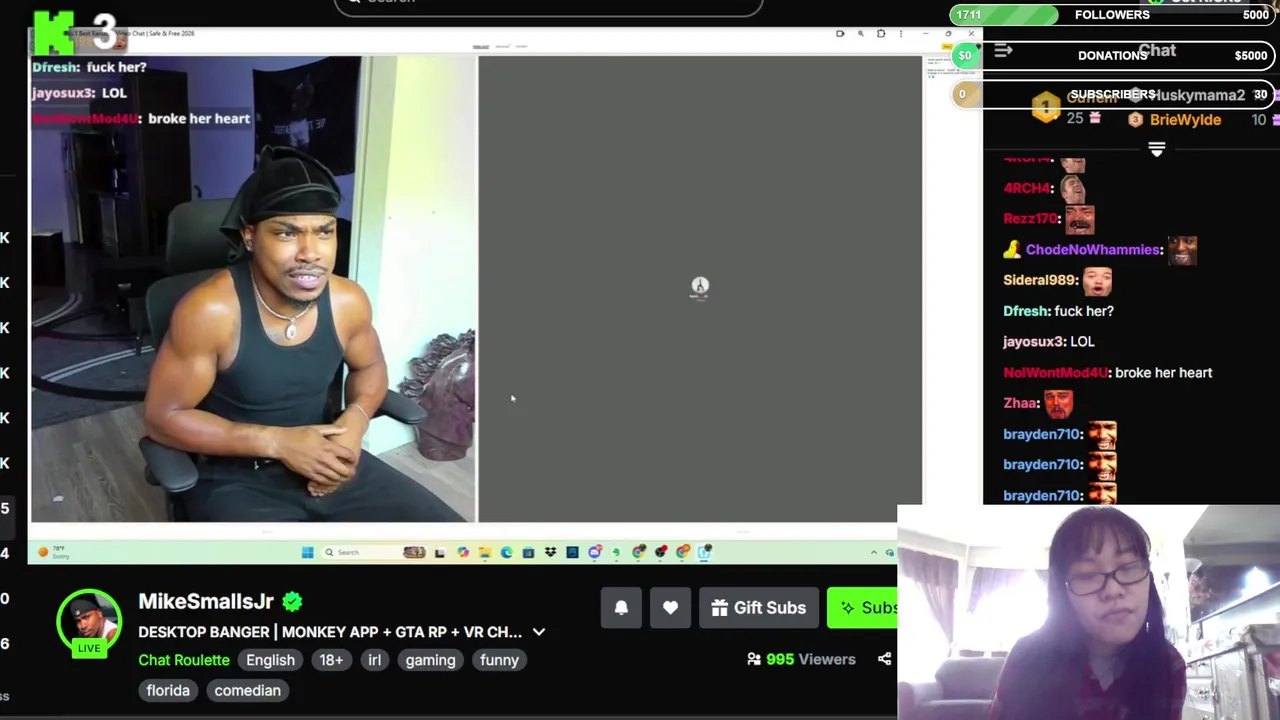
Task: Click the verified badge next to MikeSmallsJr
Action: [292, 601]
